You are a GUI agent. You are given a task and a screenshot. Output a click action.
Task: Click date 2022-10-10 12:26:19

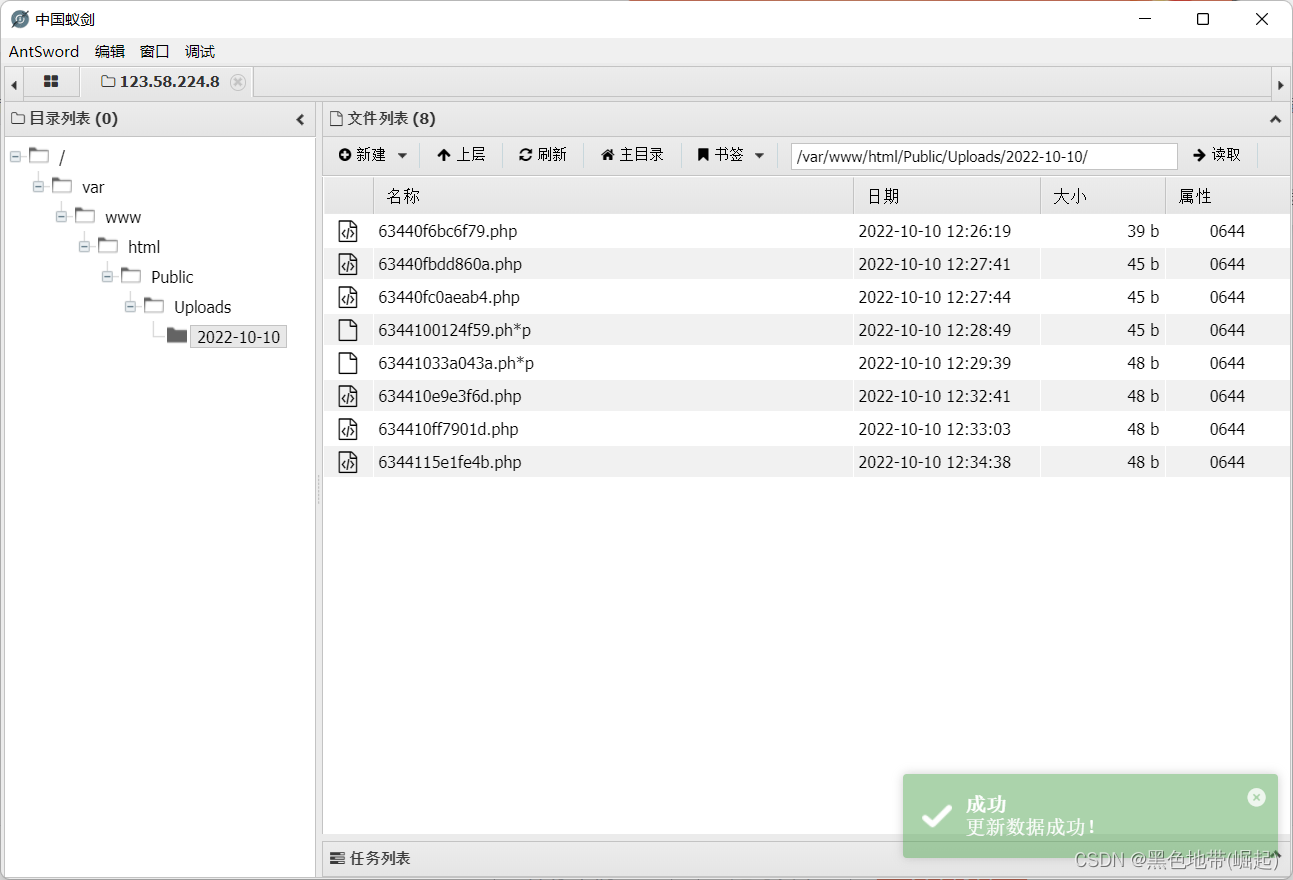pos(934,231)
